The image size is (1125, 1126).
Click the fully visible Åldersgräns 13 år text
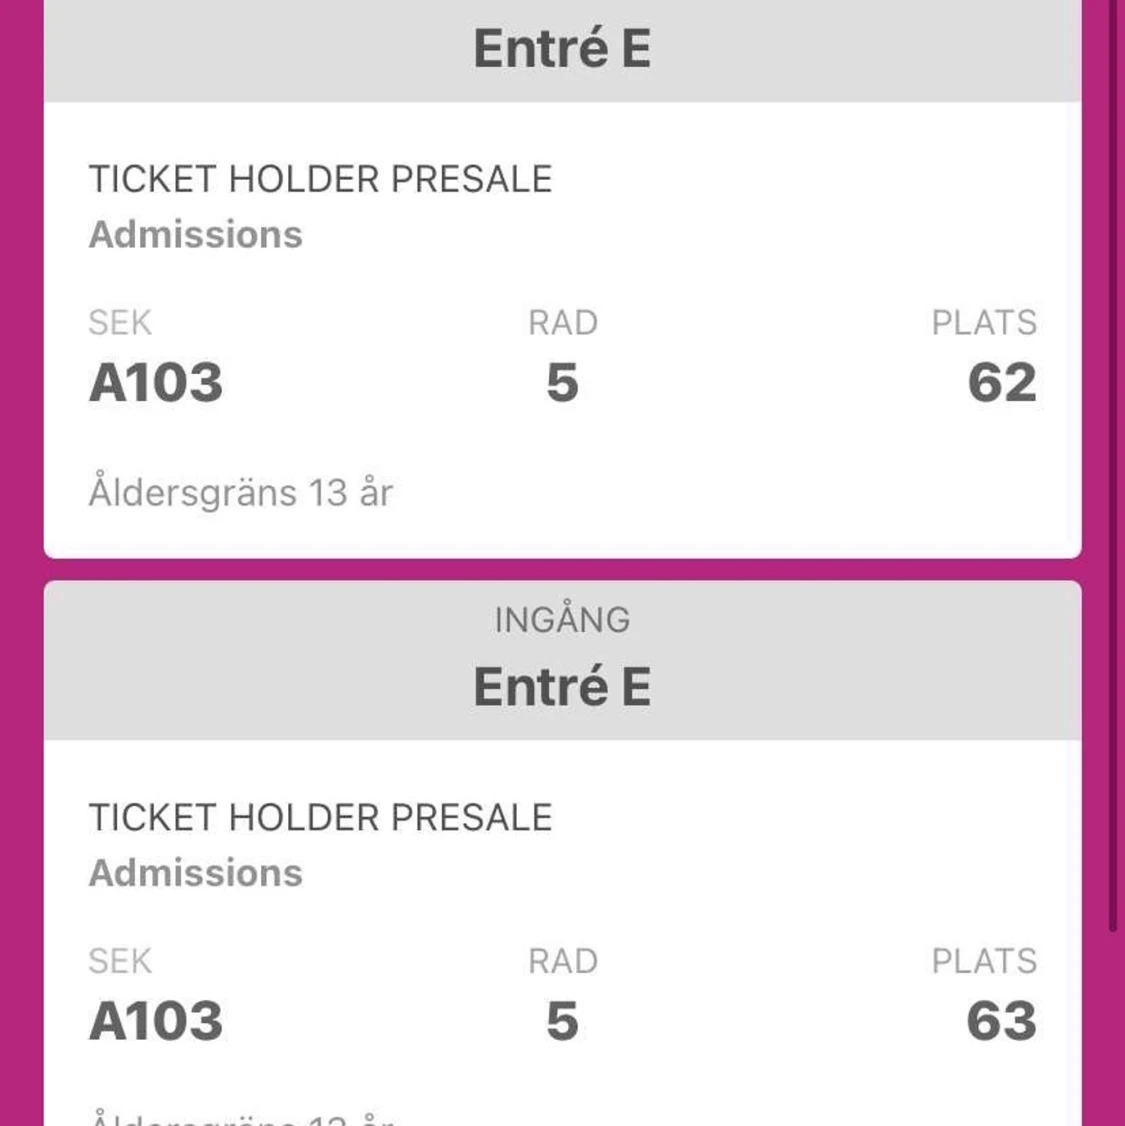pos(241,493)
